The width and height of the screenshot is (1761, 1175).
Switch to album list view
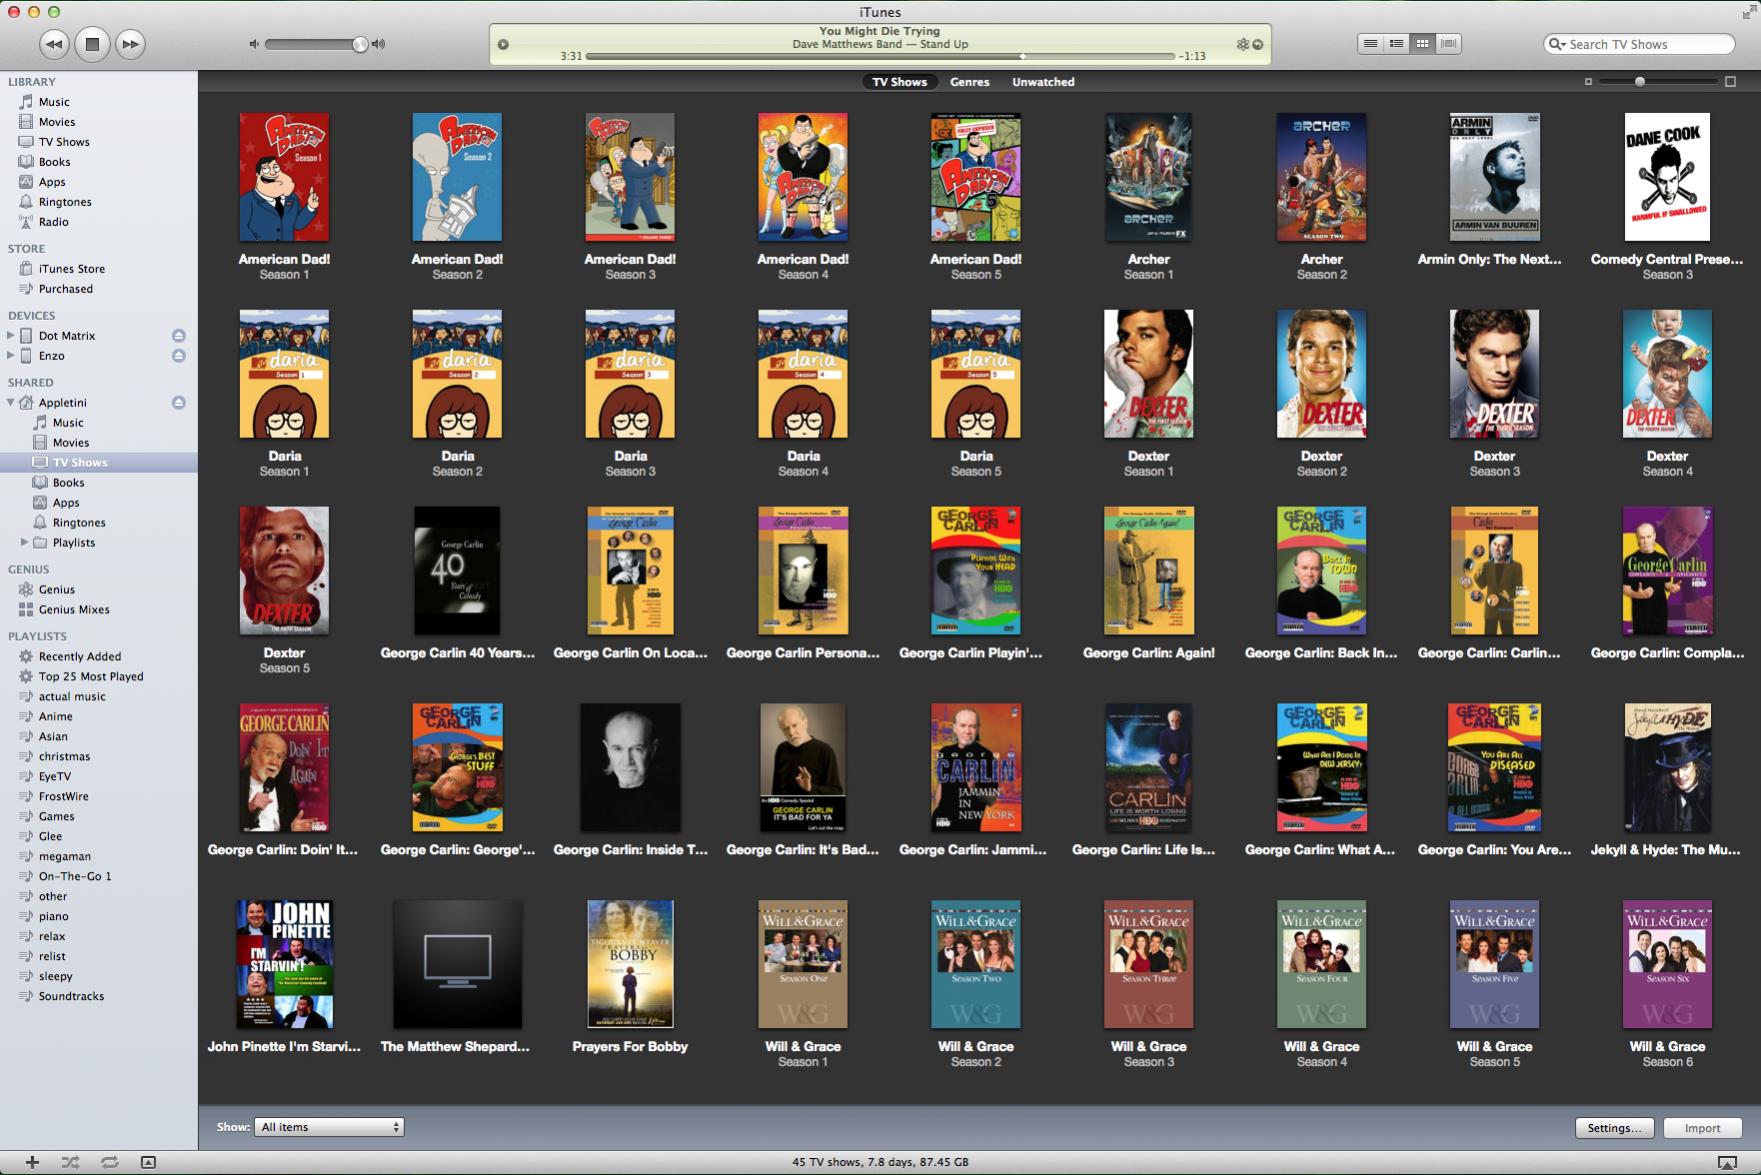click(1396, 44)
